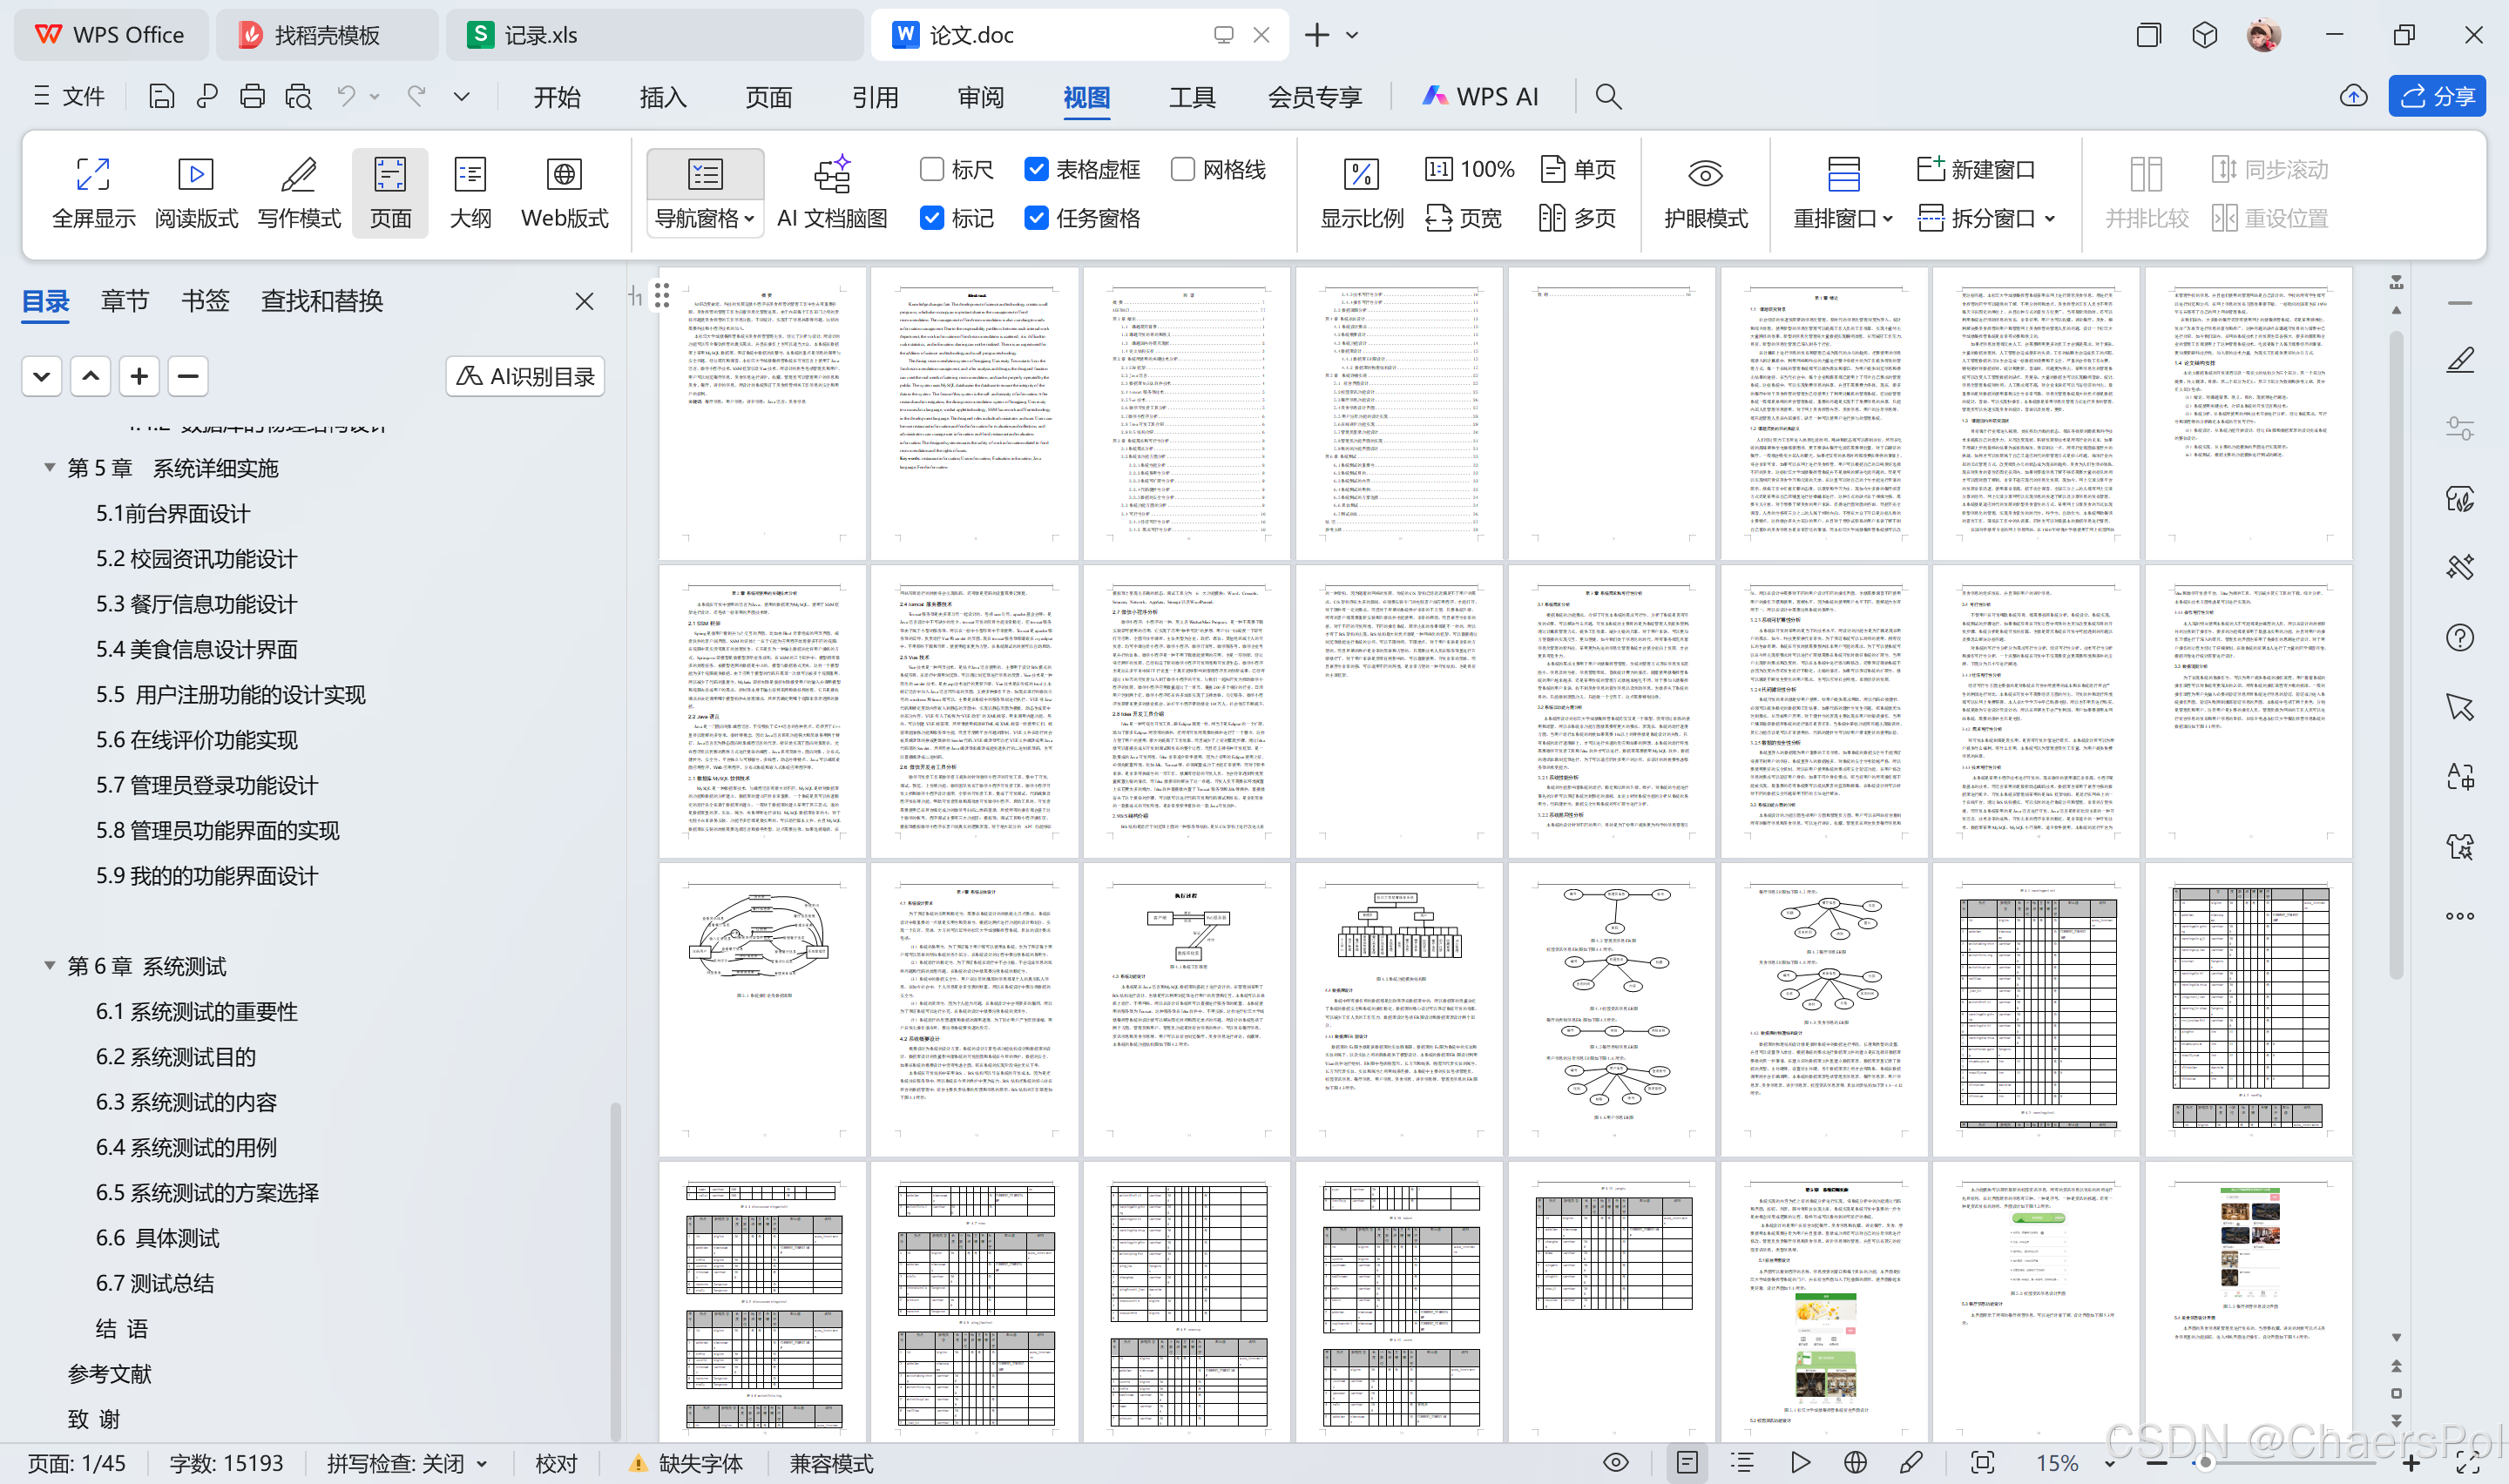Viewport: 2509px width, 1484px height.
Task: Open WPS AI
Action: pyautogui.click(x=1479, y=96)
